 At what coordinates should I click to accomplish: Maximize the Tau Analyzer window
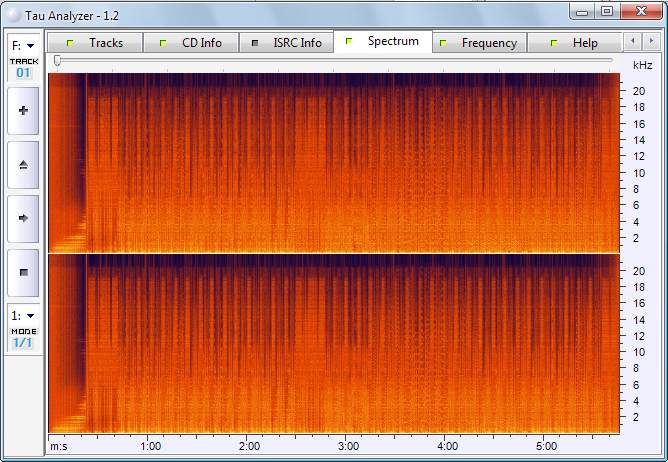pyautogui.click(x=607, y=11)
